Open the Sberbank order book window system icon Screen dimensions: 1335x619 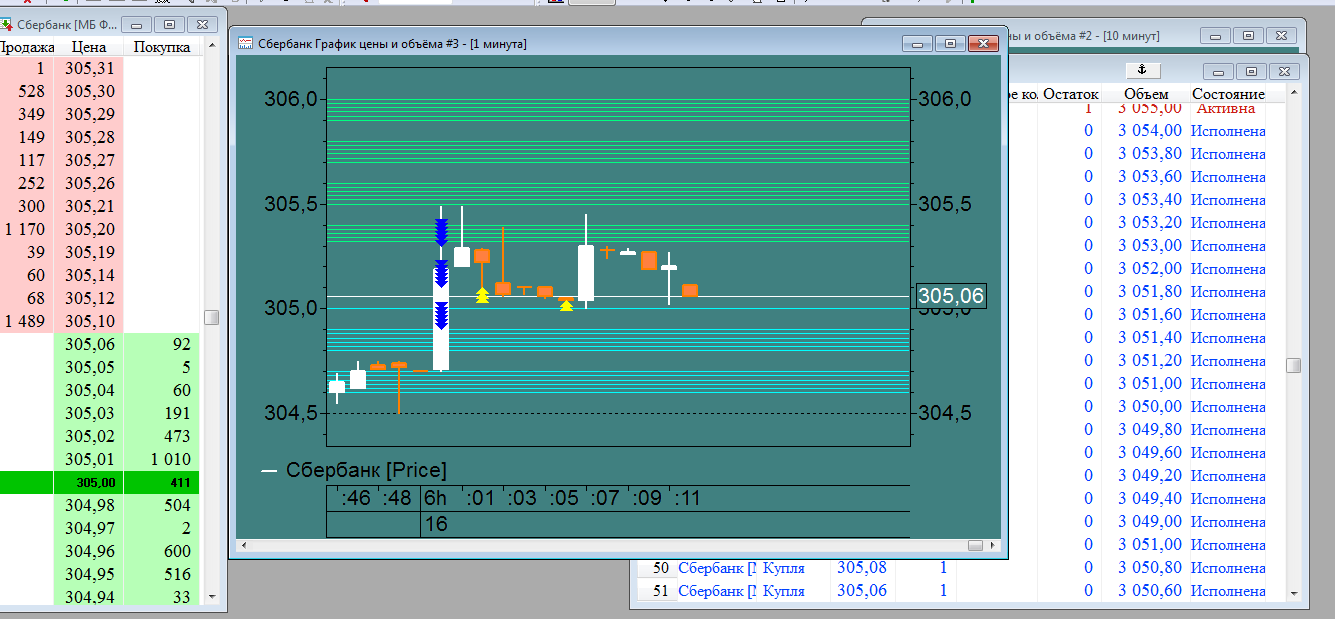click(5, 23)
